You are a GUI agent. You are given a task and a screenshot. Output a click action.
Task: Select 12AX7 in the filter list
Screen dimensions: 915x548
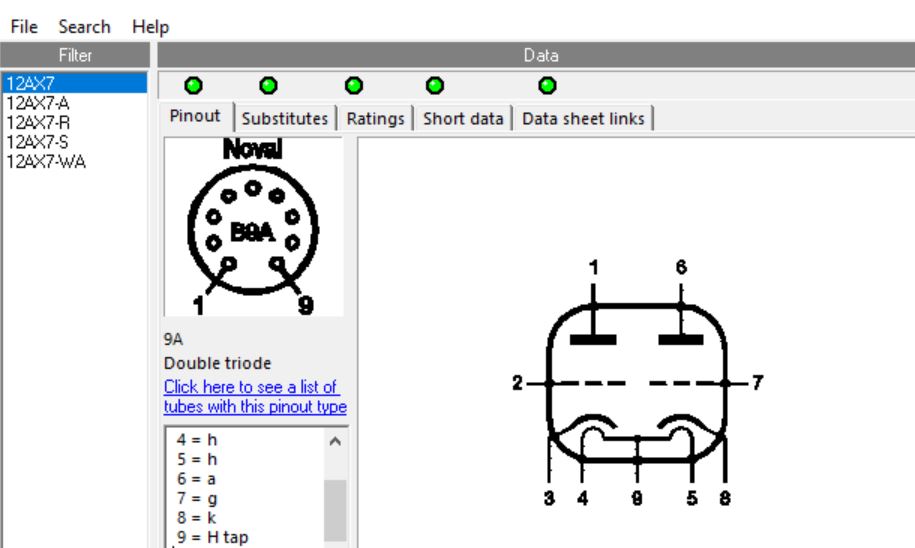(75, 83)
